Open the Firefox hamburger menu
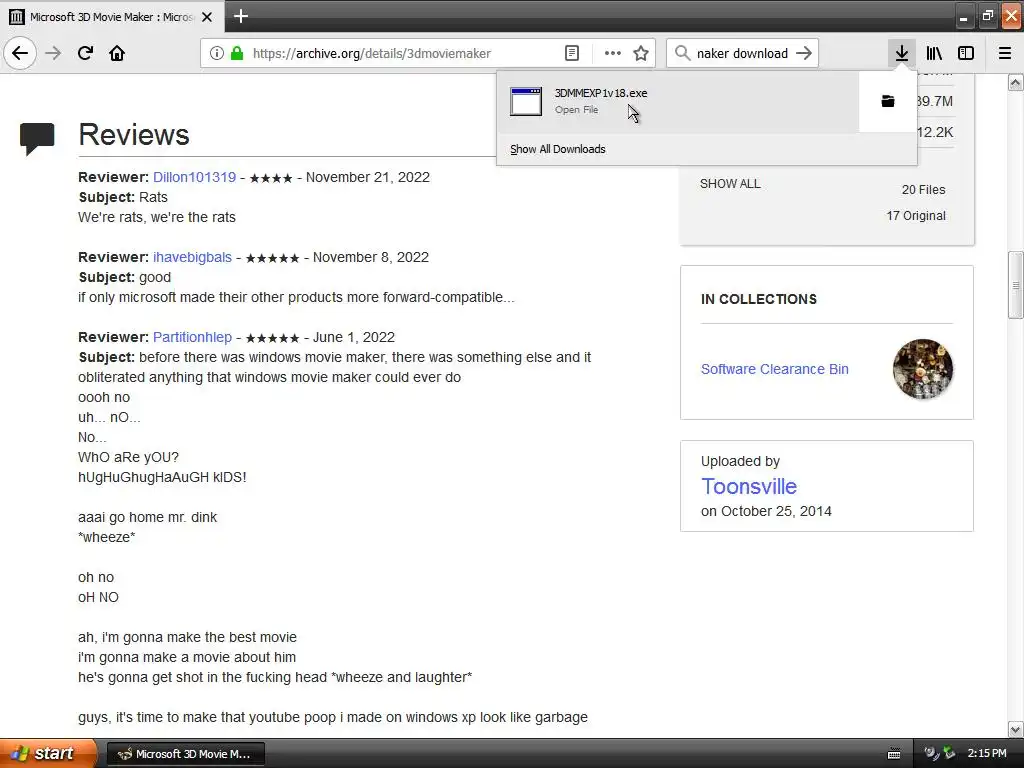Screen dimensions: 1024x768 pyautogui.click(x=1005, y=53)
